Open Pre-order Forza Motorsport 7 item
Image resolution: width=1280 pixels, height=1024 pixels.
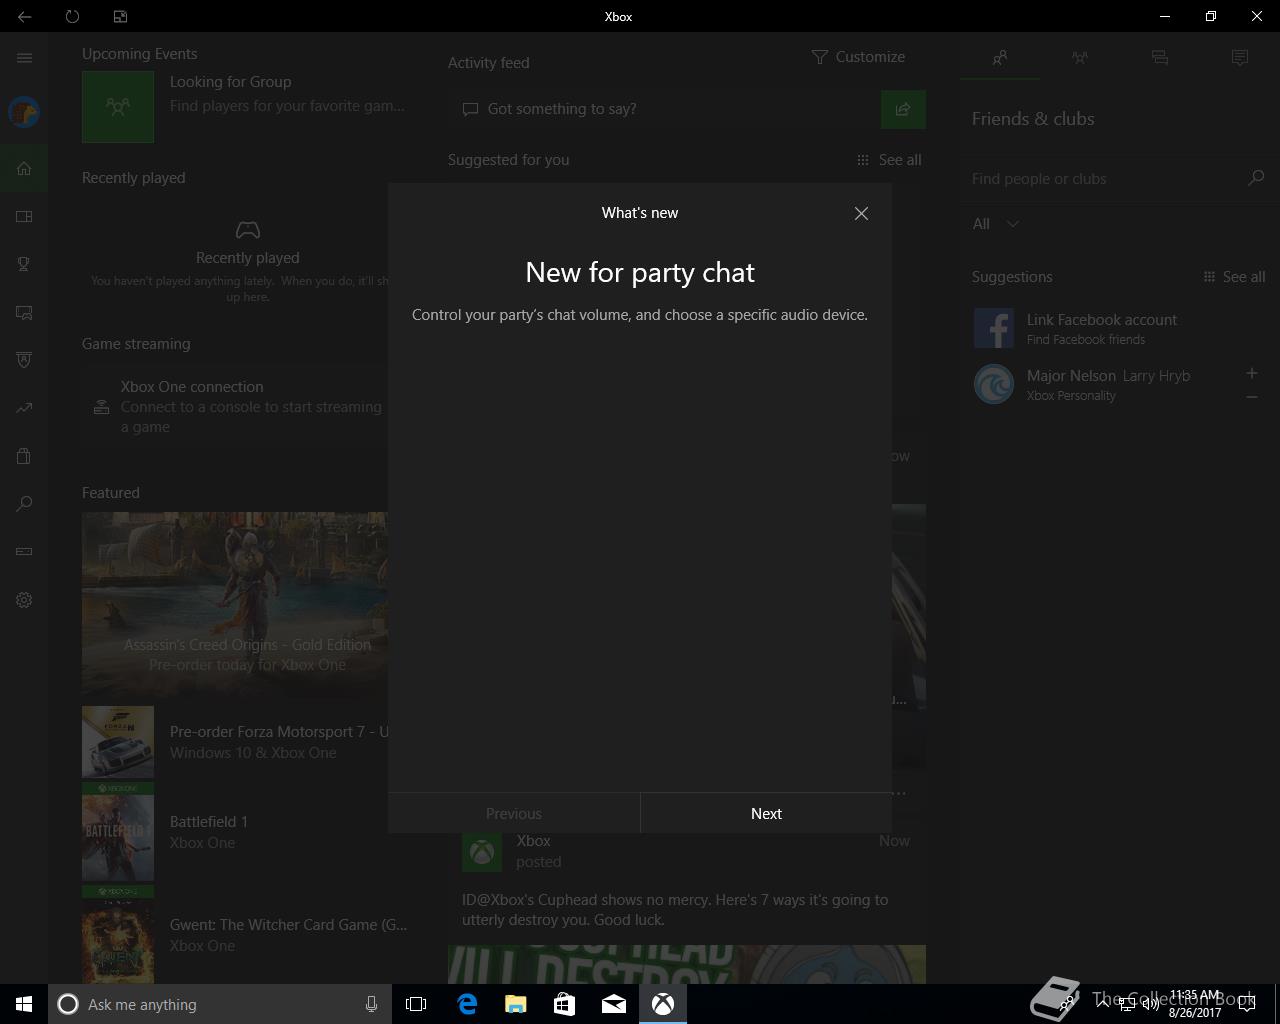(x=235, y=742)
